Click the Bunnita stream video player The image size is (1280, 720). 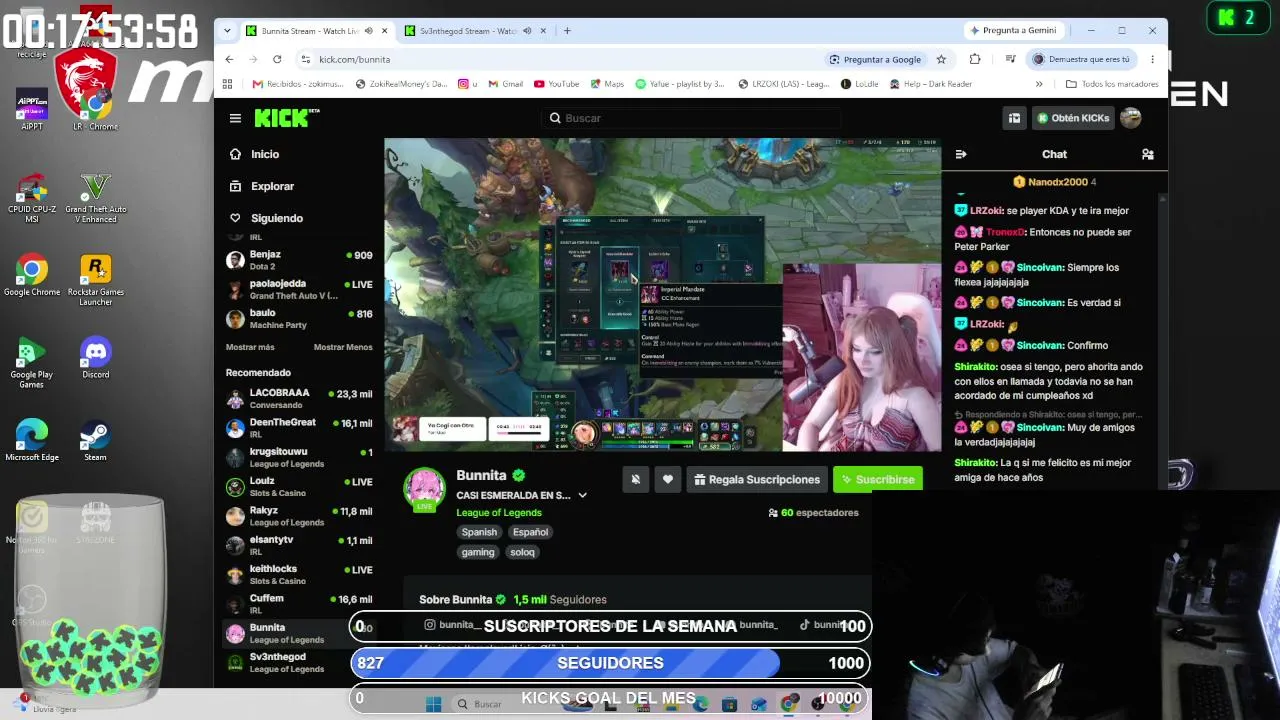click(663, 295)
